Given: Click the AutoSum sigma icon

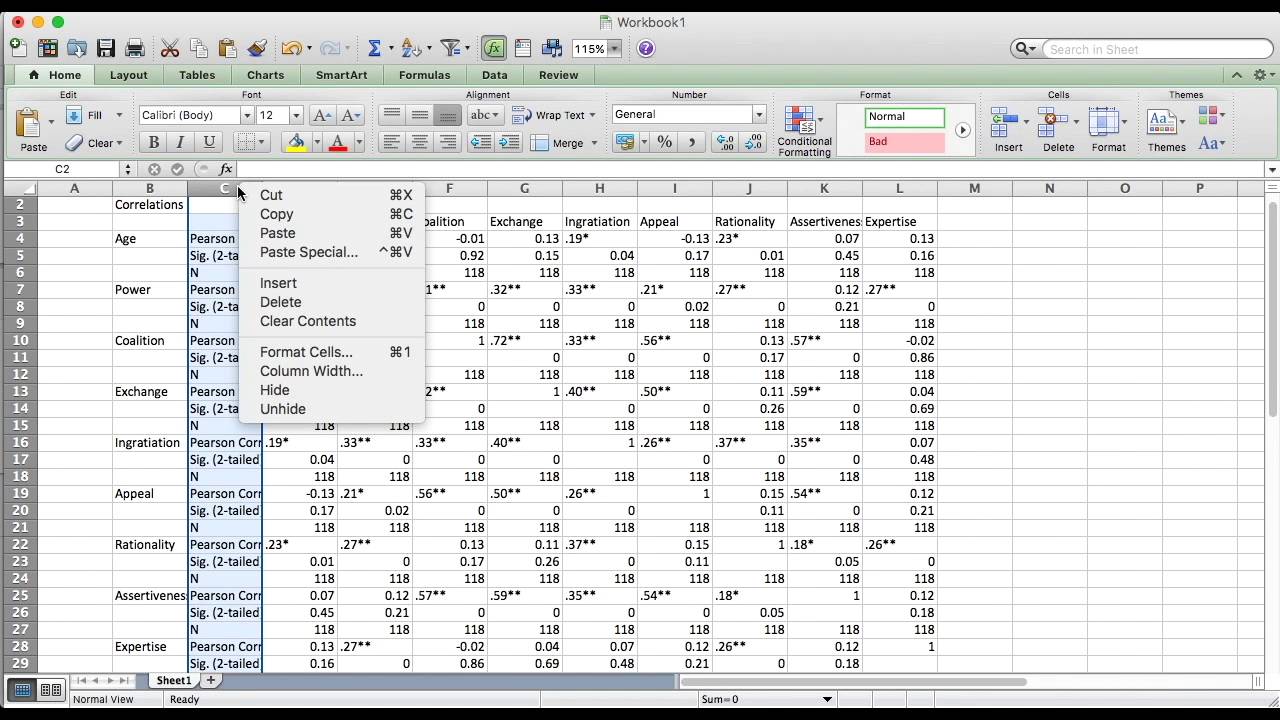Looking at the screenshot, I should click(x=375, y=48).
